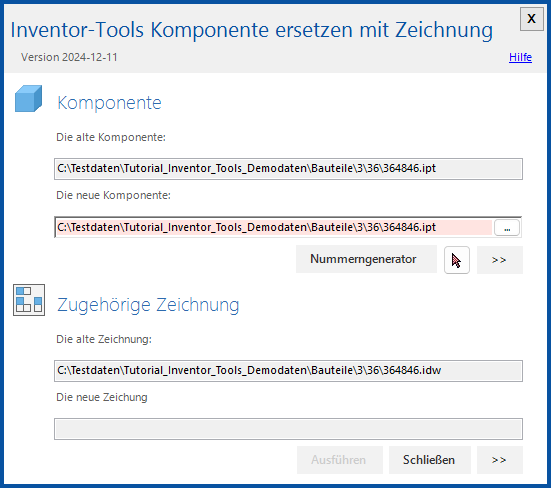Open file browser with the ... button
551x488 pixels.
click(x=507, y=228)
